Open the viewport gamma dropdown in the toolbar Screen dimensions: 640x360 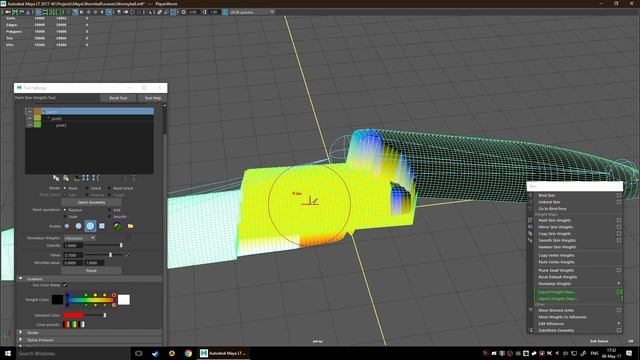click(252, 12)
